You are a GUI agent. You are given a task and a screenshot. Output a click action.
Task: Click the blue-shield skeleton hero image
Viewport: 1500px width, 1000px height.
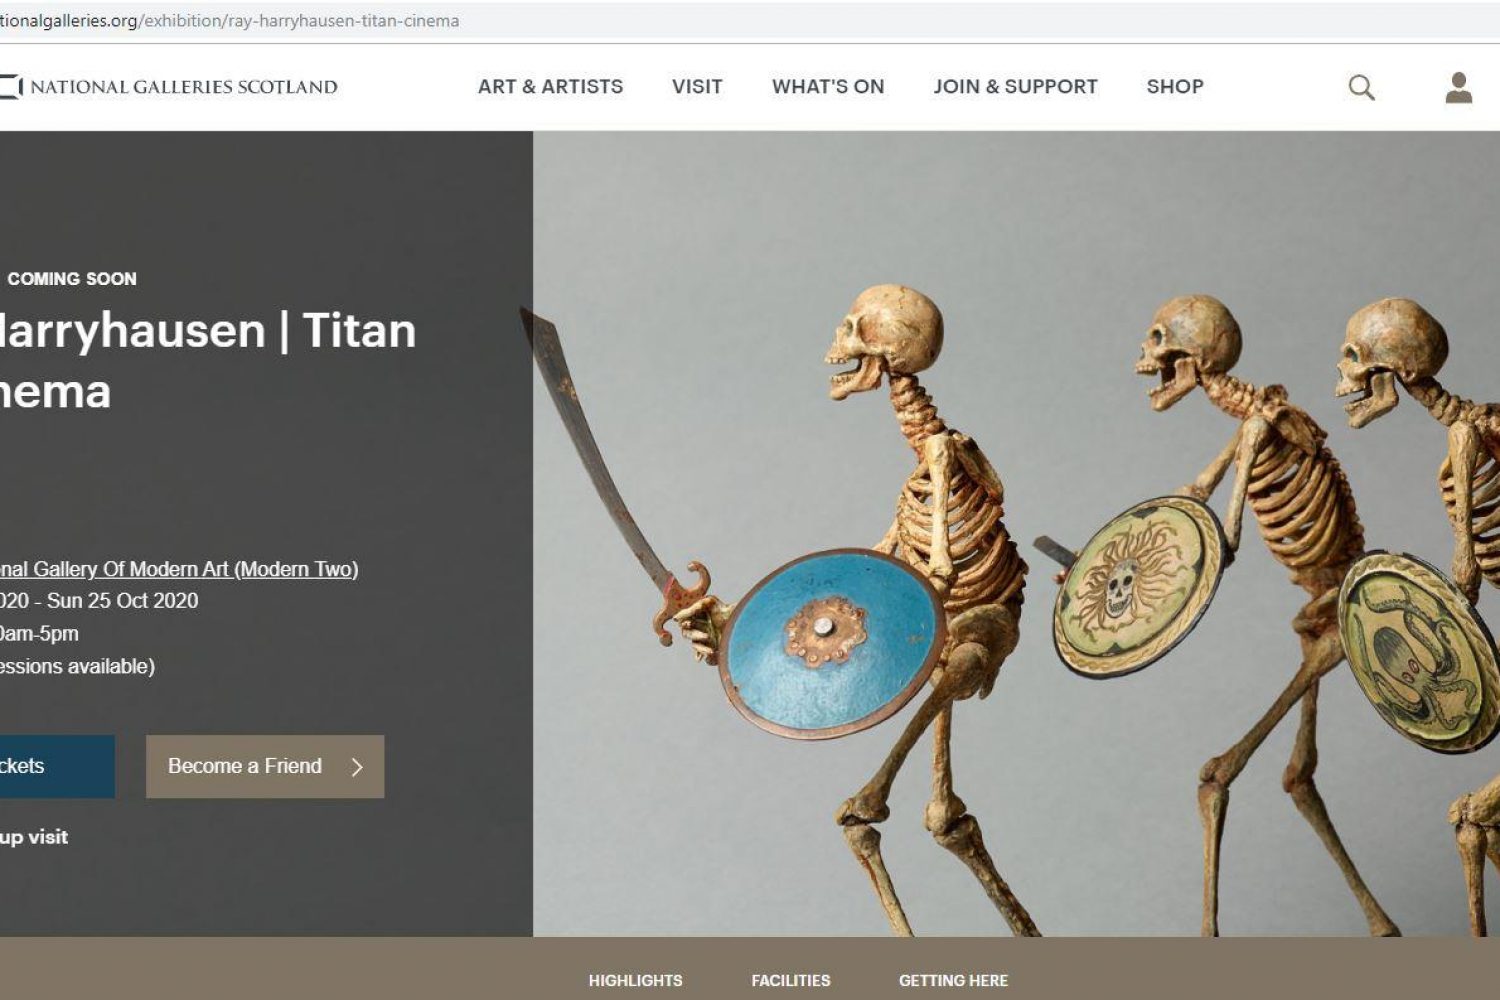click(x=1016, y=534)
